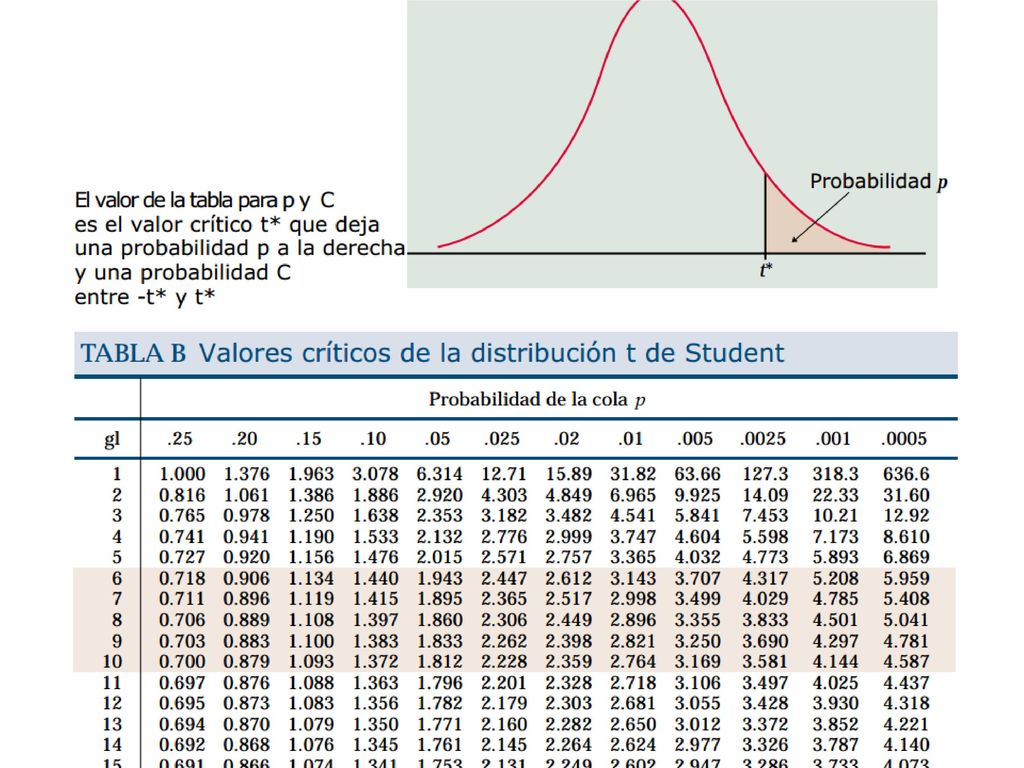Image resolution: width=1024 pixels, height=768 pixels.
Task: Click the title 'TABLA B Valores críticos de la distribución t de Student'
Action: (x=432, y=353)
